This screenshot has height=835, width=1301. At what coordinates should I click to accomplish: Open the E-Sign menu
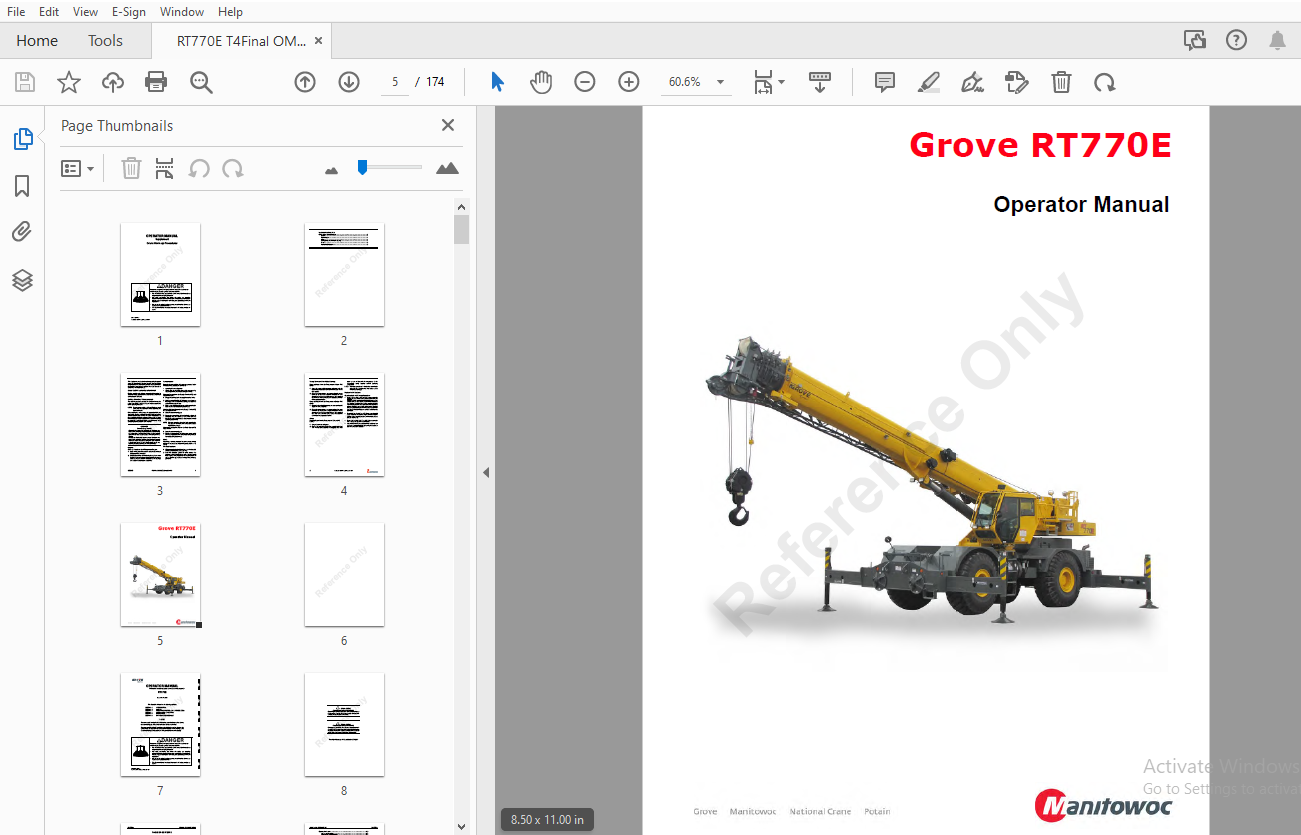128,11
